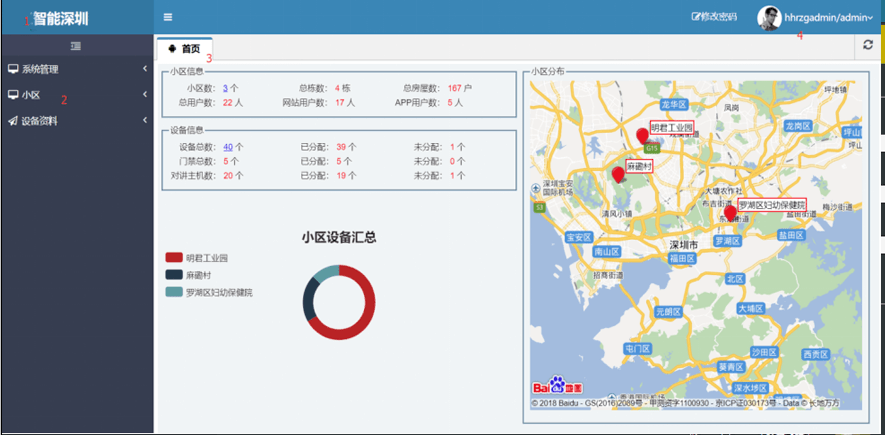This screenshot has height=435, width=885.
Task: Switch to the 首页 tab
Action: coord(185,49)
